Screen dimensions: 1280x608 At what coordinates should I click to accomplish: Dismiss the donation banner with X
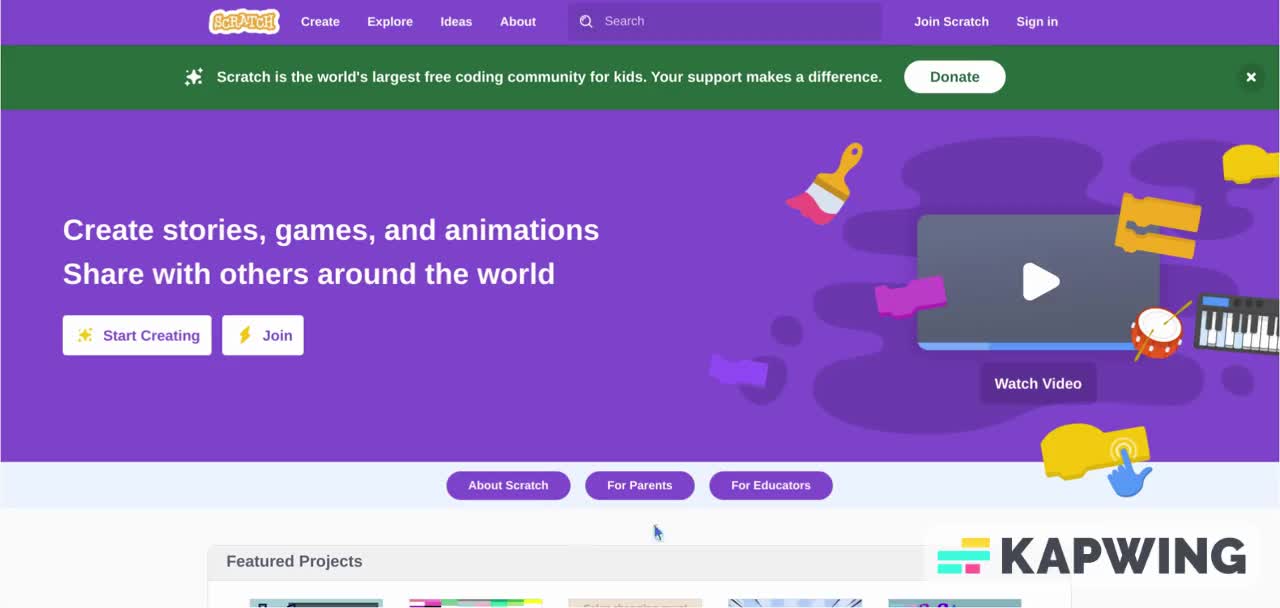point(1251,77)
